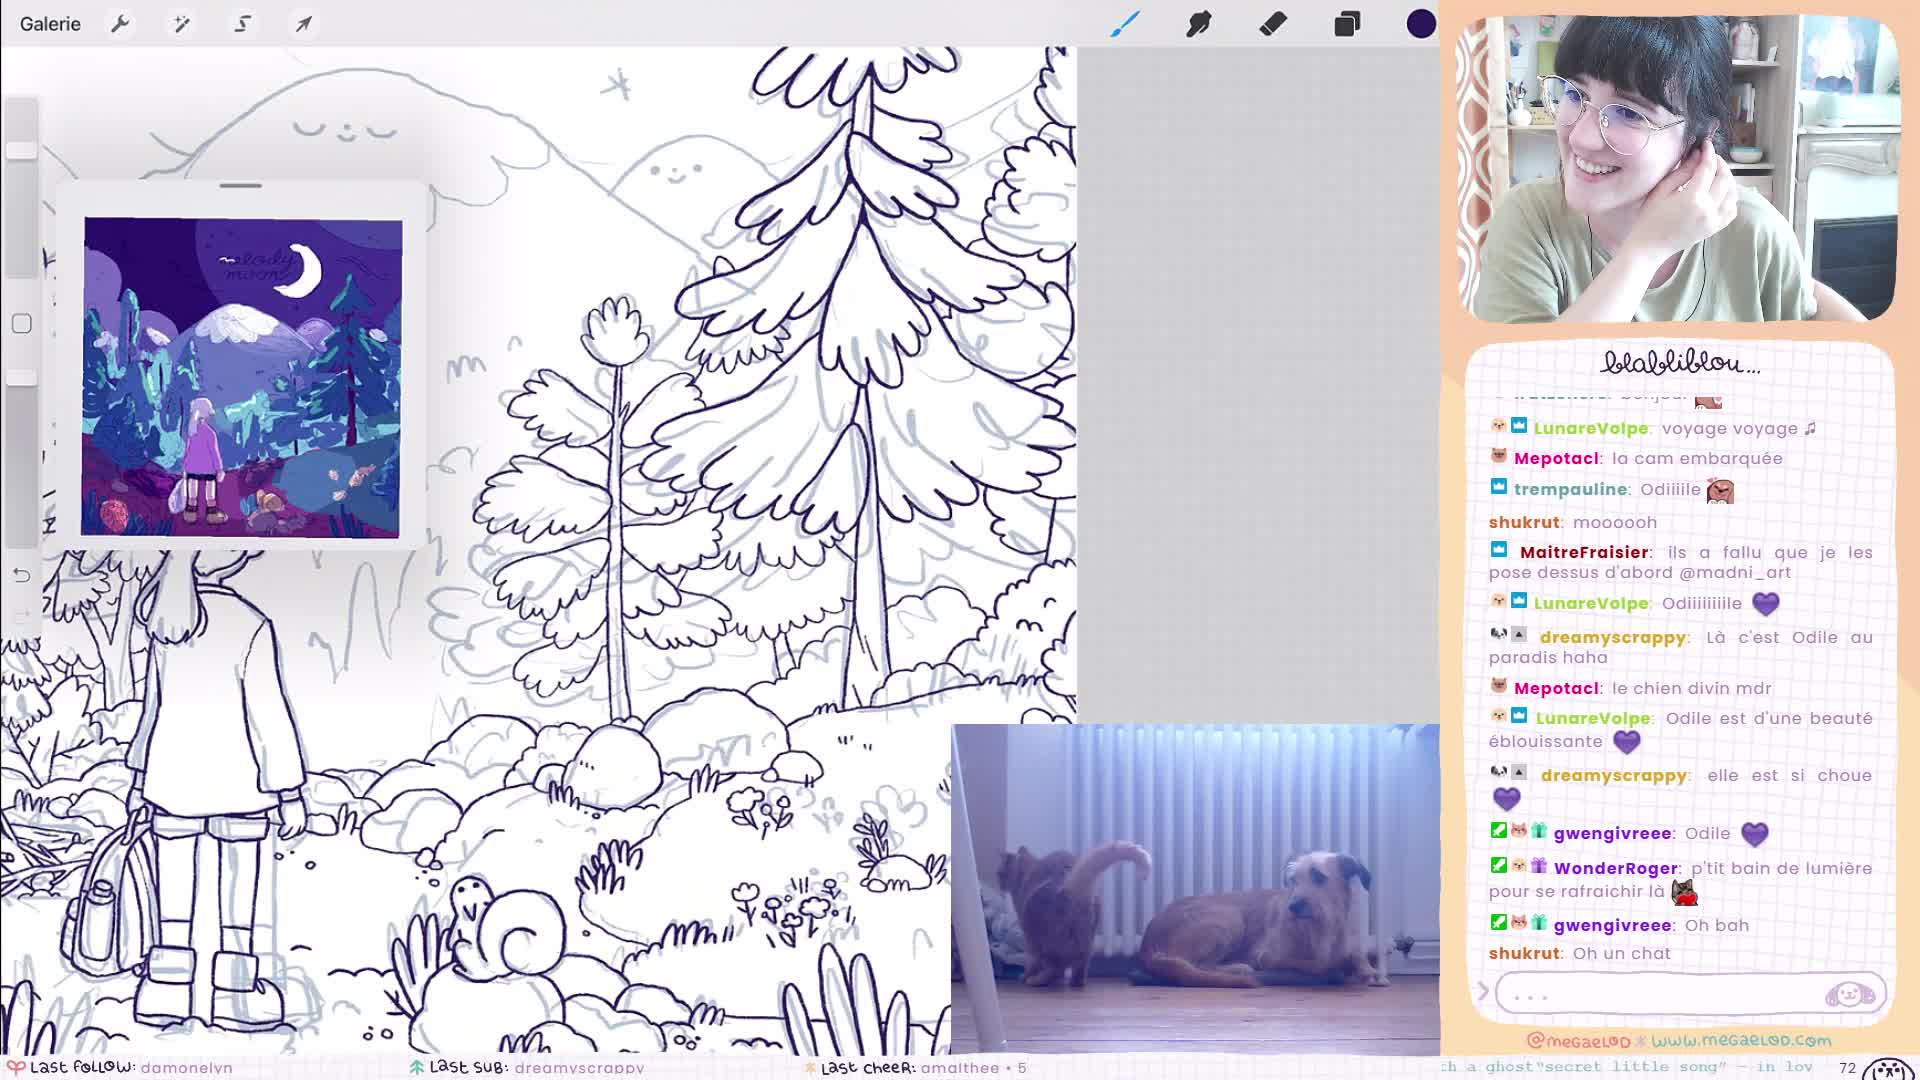Viewport: 1920px width, 1080px height.
Task: Click the trempauline username in chat
Action: point(1570,489)
